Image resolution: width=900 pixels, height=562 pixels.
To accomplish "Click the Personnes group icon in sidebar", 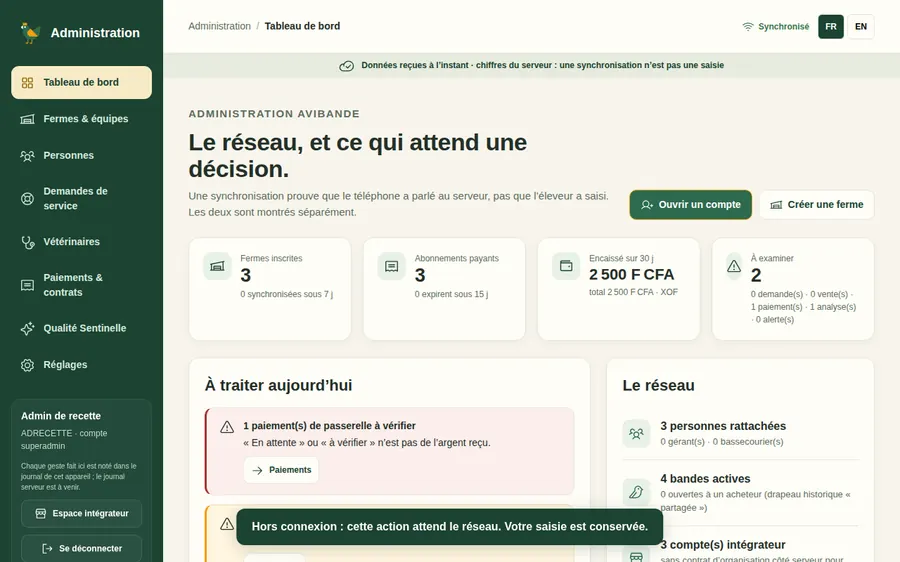I will point(27,156).
